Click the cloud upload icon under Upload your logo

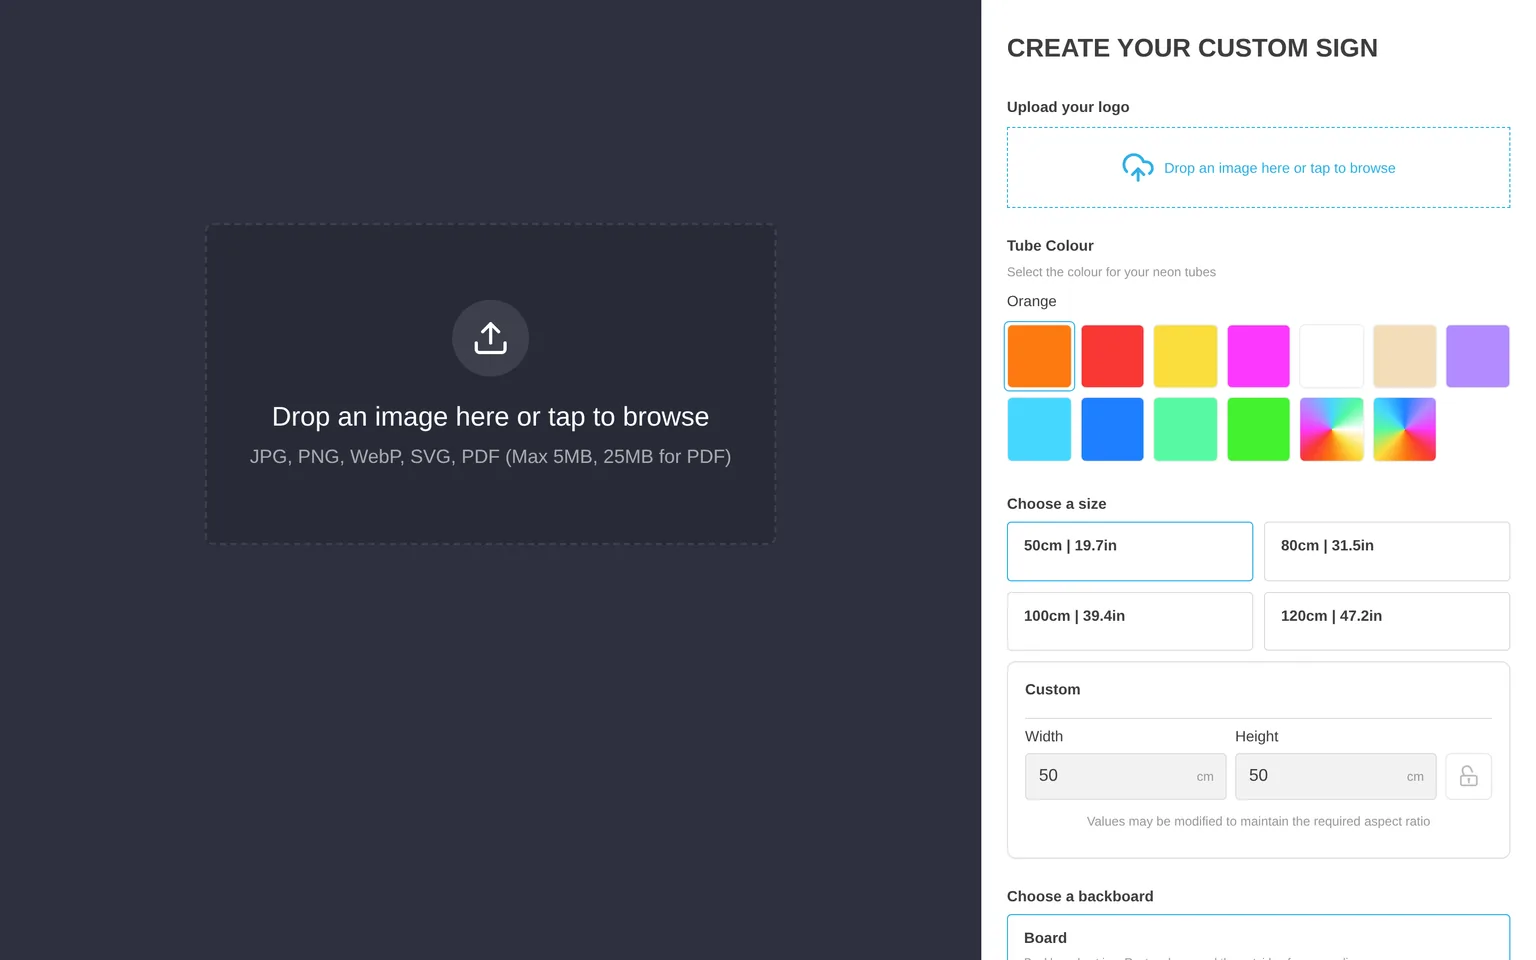[x=1137, y=167]
